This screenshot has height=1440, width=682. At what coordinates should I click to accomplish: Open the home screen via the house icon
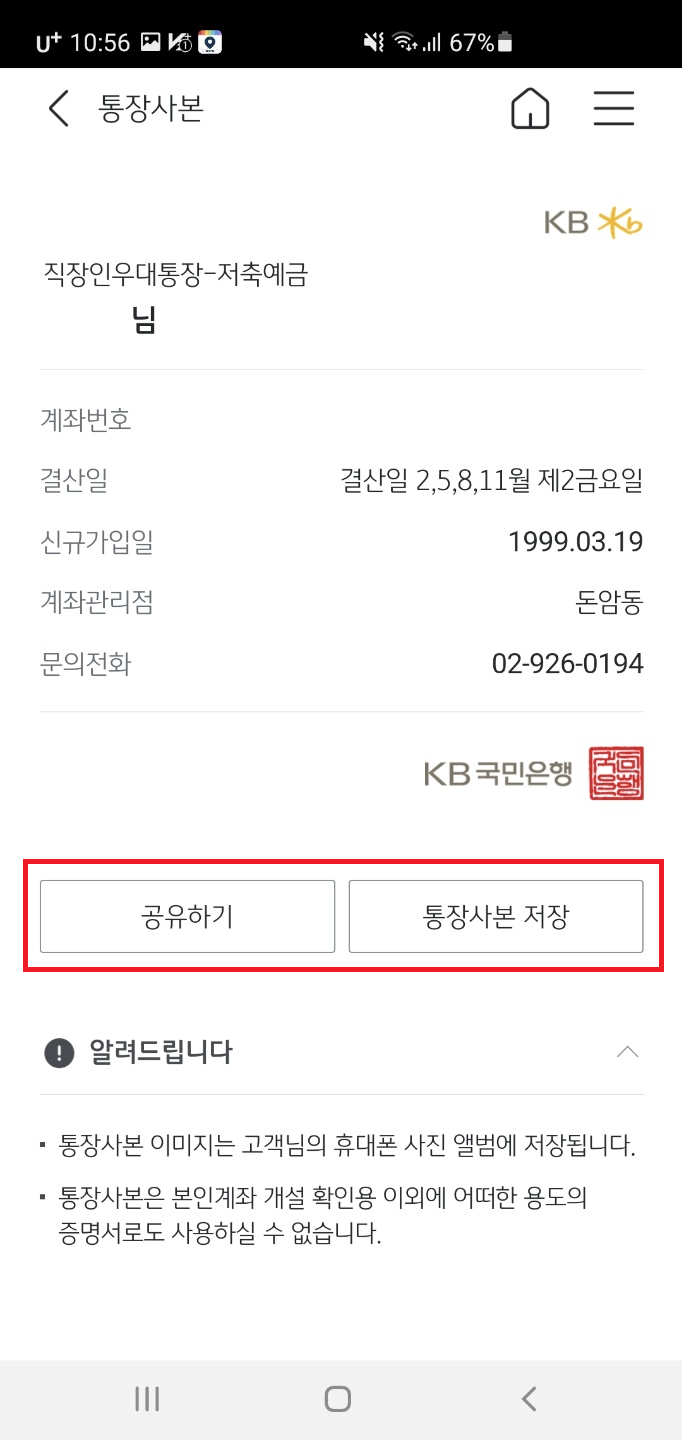[x=530, y=108]
